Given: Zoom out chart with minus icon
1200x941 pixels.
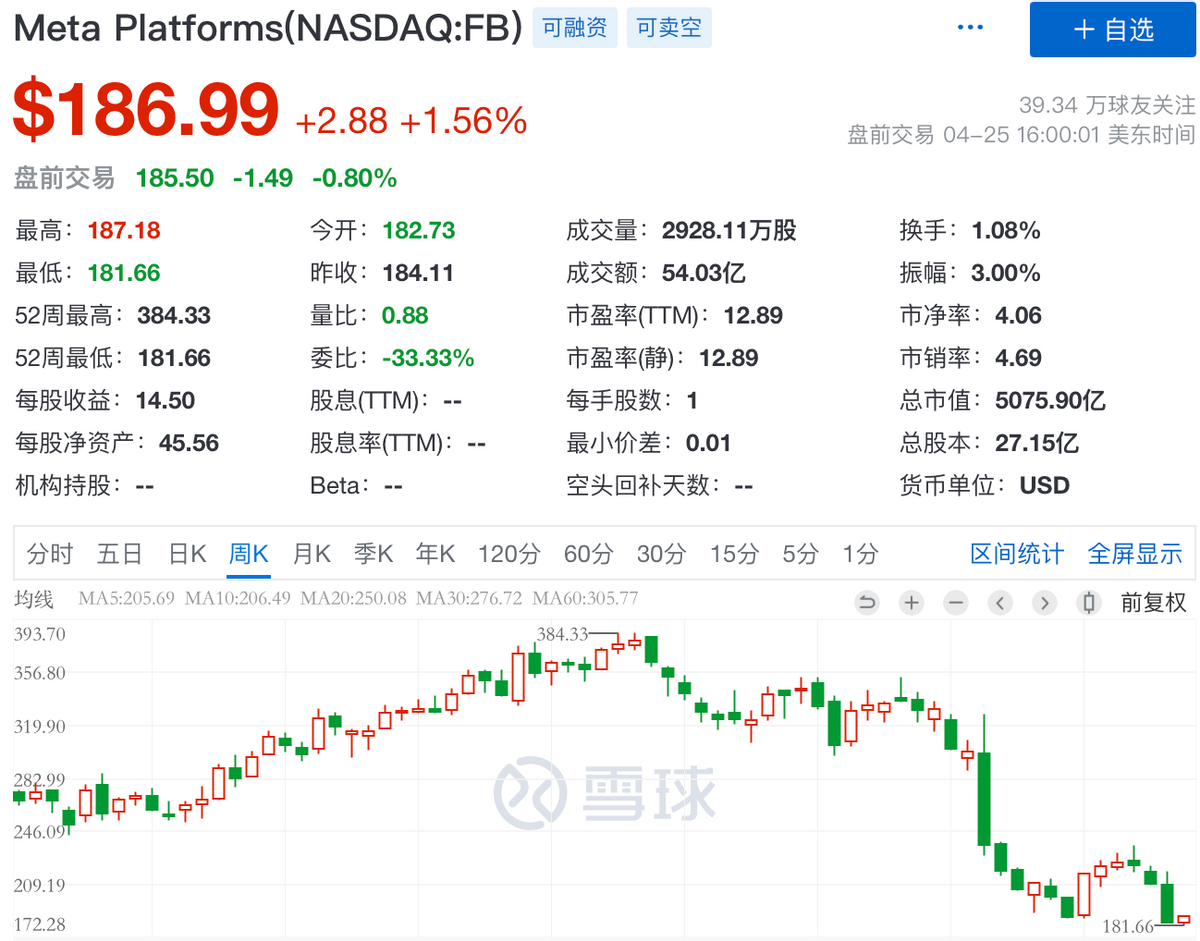Looking at the screenshot, I should (x=956, y=603).
